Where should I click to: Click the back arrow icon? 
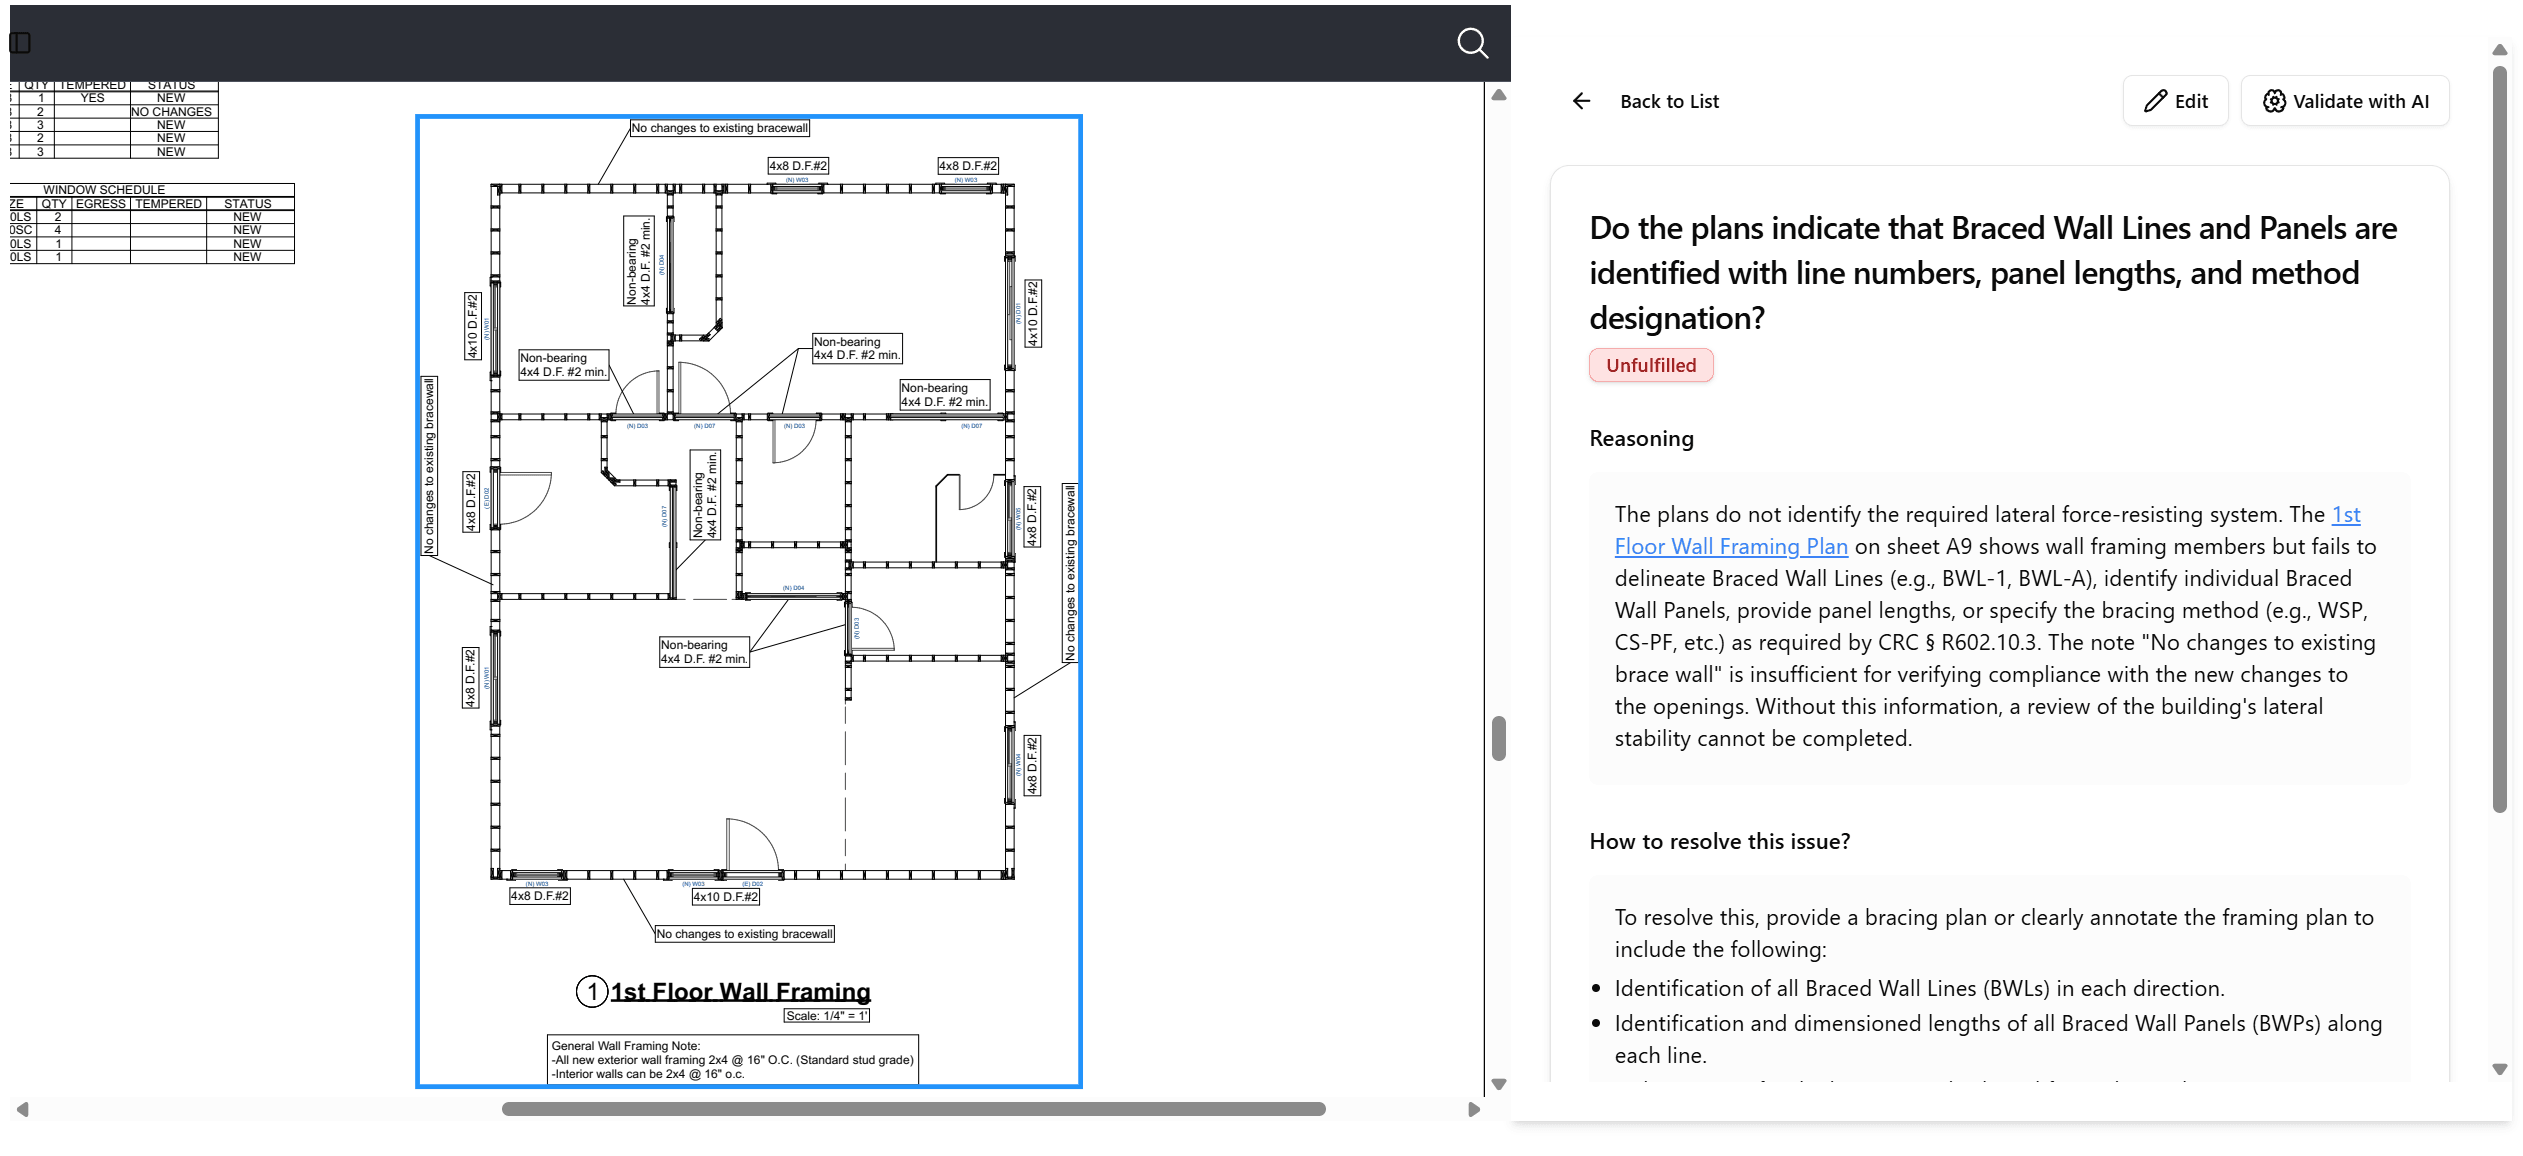point(1581,101)
